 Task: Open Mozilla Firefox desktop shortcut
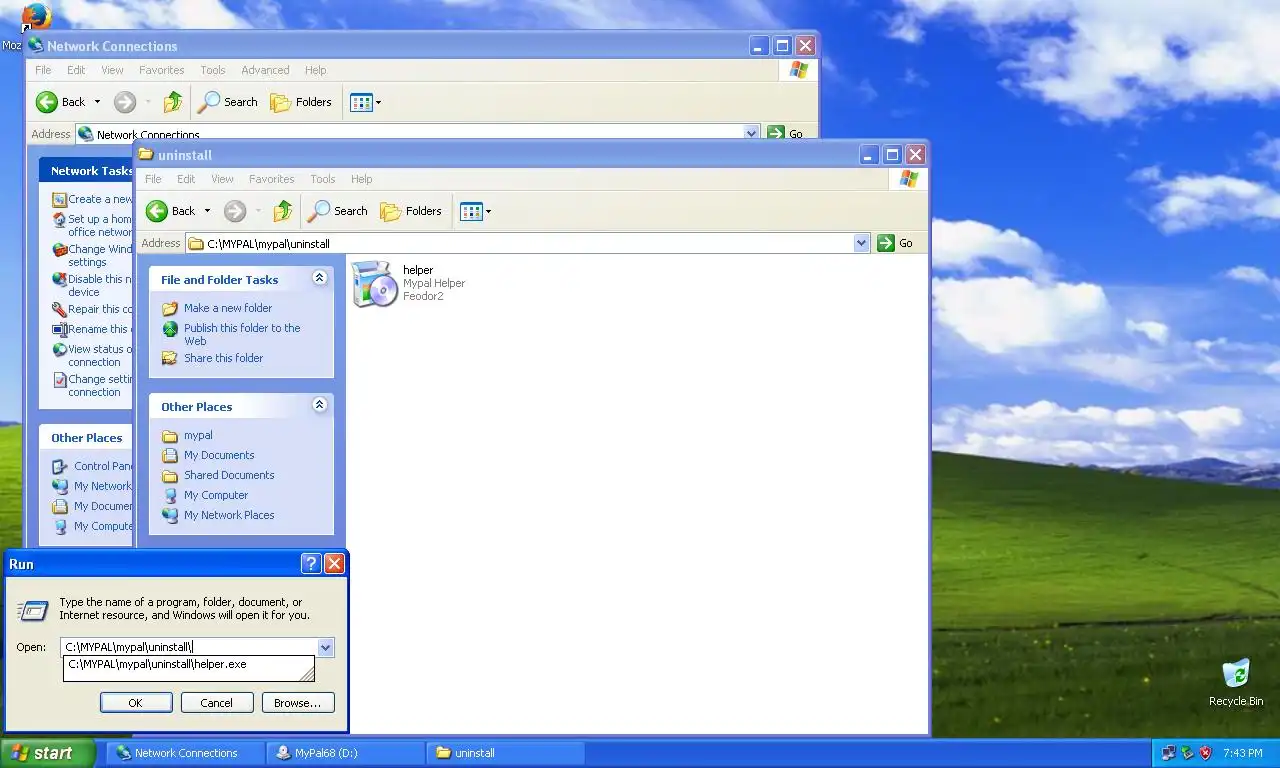click(35, 17)
